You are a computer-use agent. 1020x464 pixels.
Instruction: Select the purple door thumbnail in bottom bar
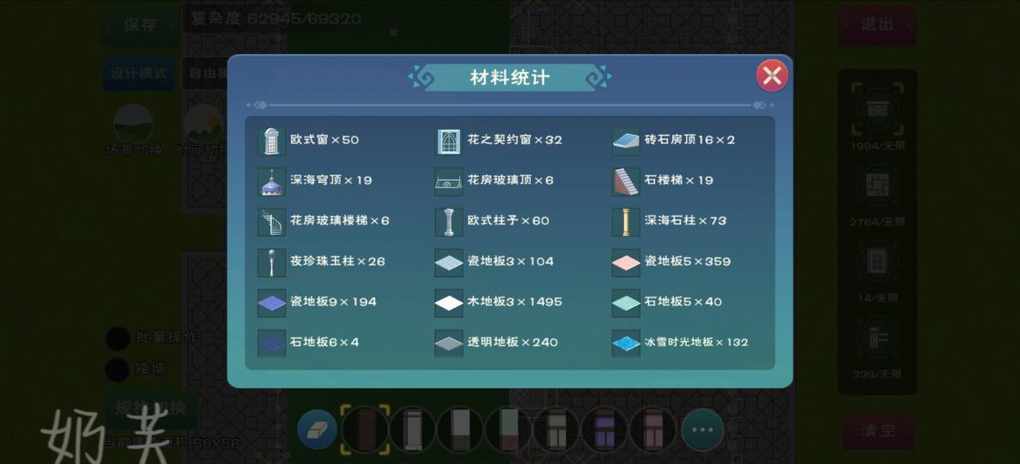pos(605,430)
